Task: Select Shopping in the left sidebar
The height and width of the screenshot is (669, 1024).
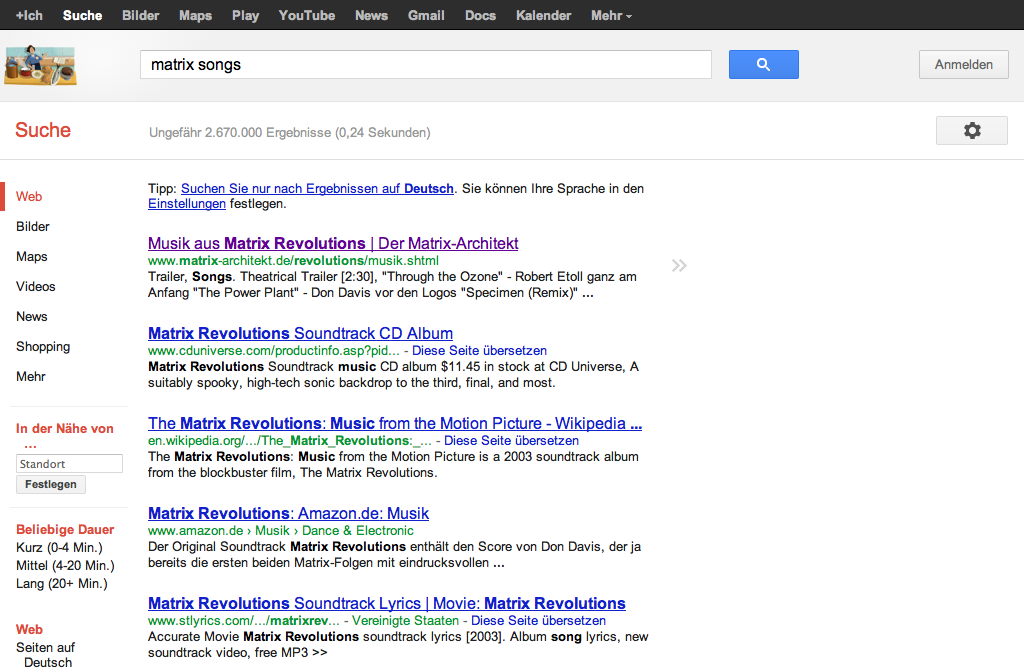Action: [x=43, y=347]
